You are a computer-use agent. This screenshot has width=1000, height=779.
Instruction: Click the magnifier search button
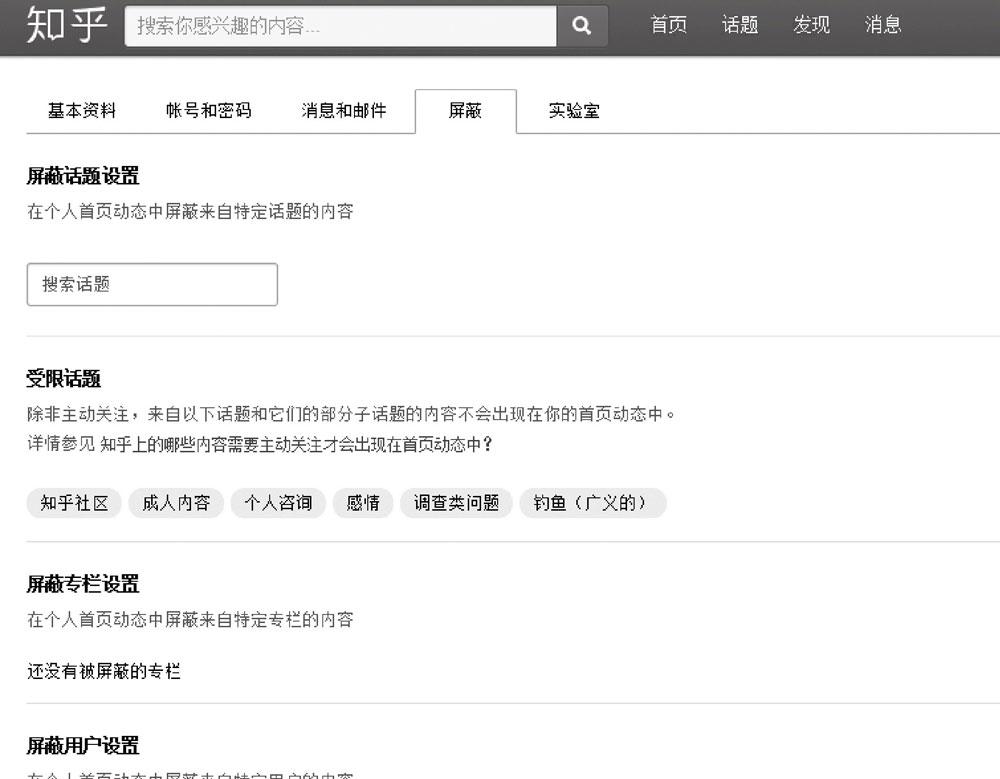(582, 26)
